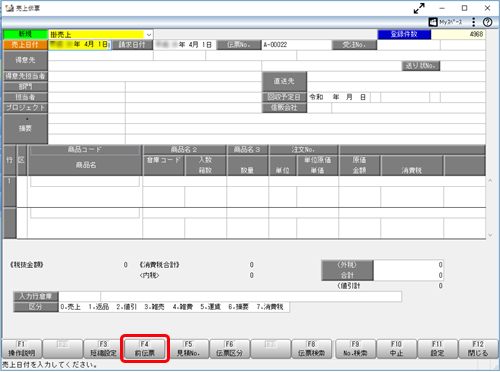Click the green 新規 status label
This screenshot has height=372, width=500.
click(25, 34)
